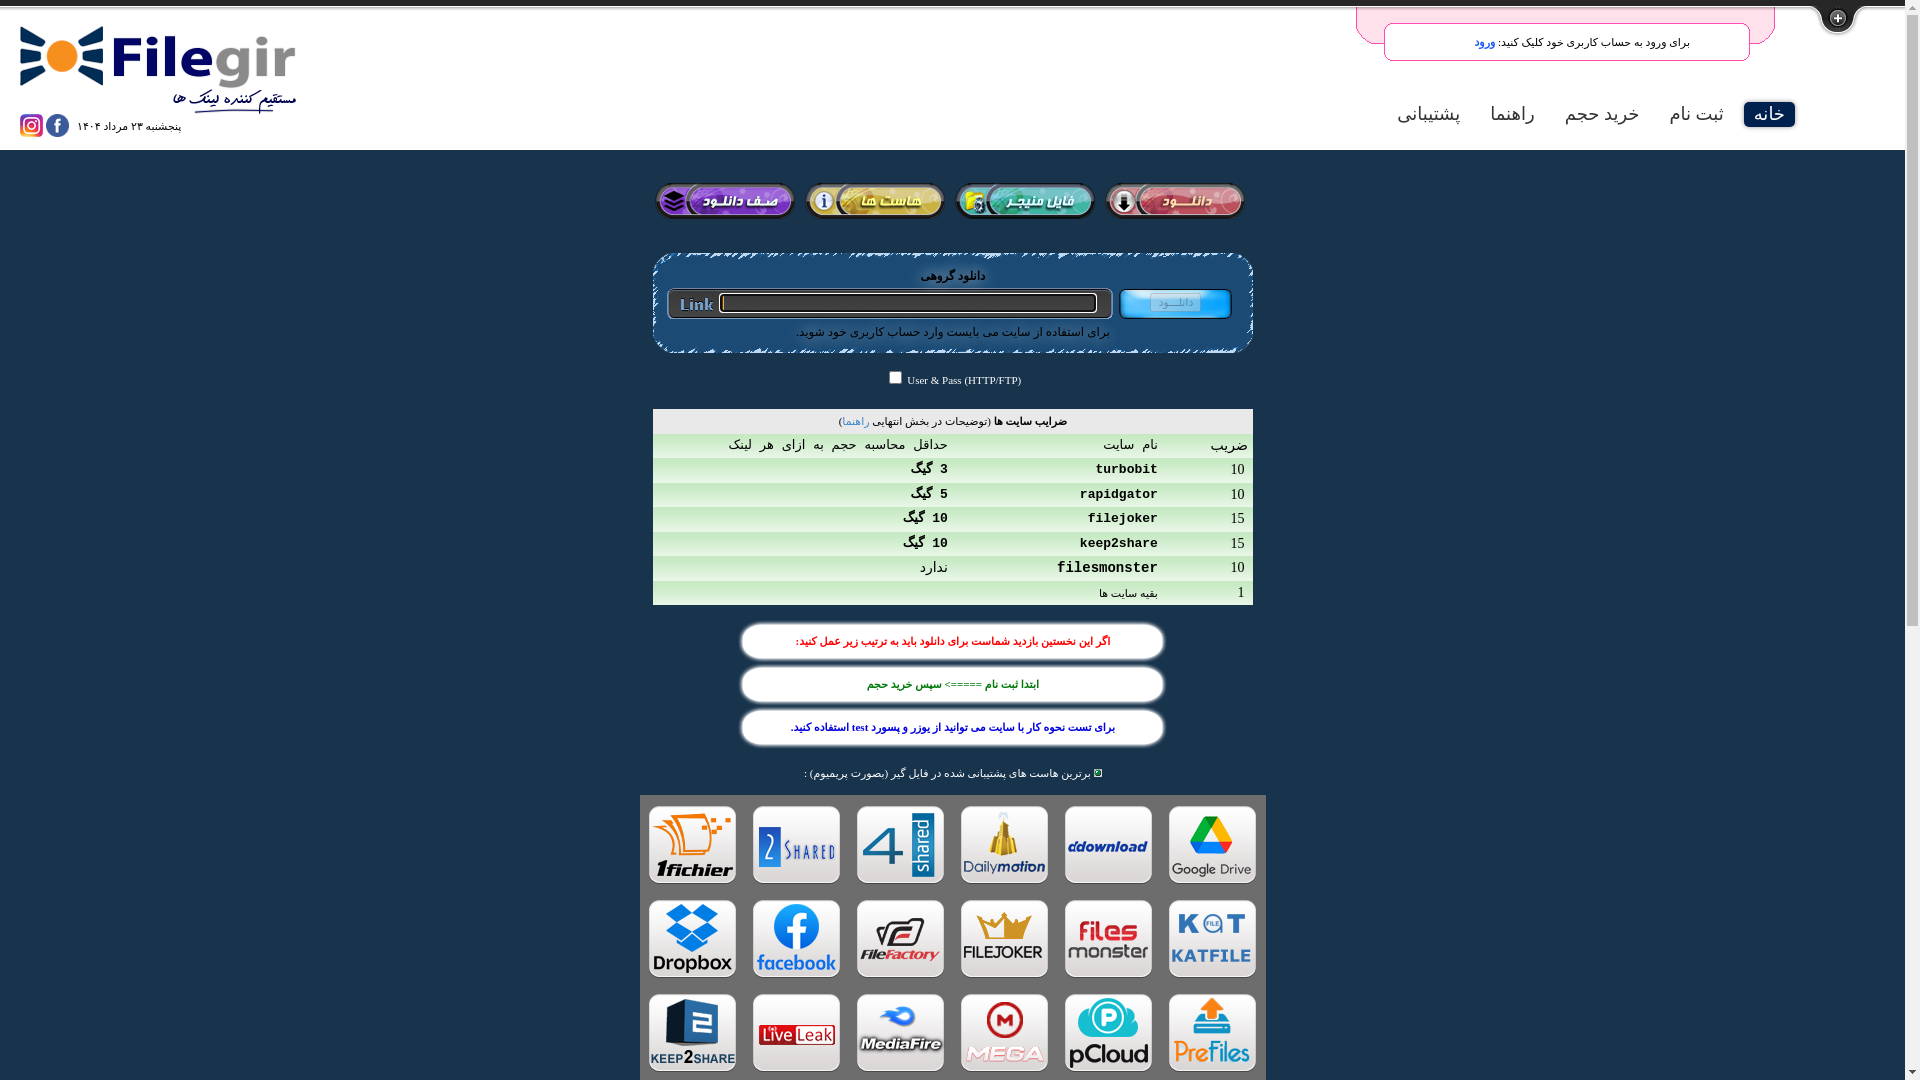Open the راهنما help menu item

click(x=1512, y=114)
